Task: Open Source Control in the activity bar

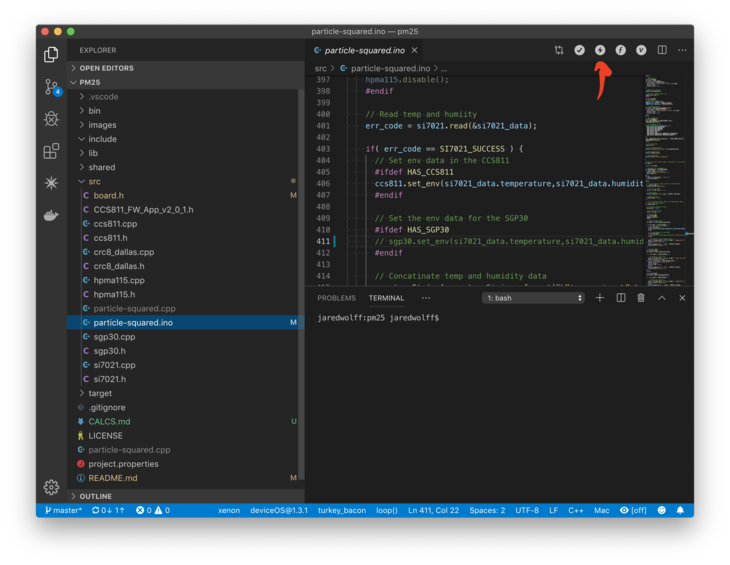Action: [52, 88]
